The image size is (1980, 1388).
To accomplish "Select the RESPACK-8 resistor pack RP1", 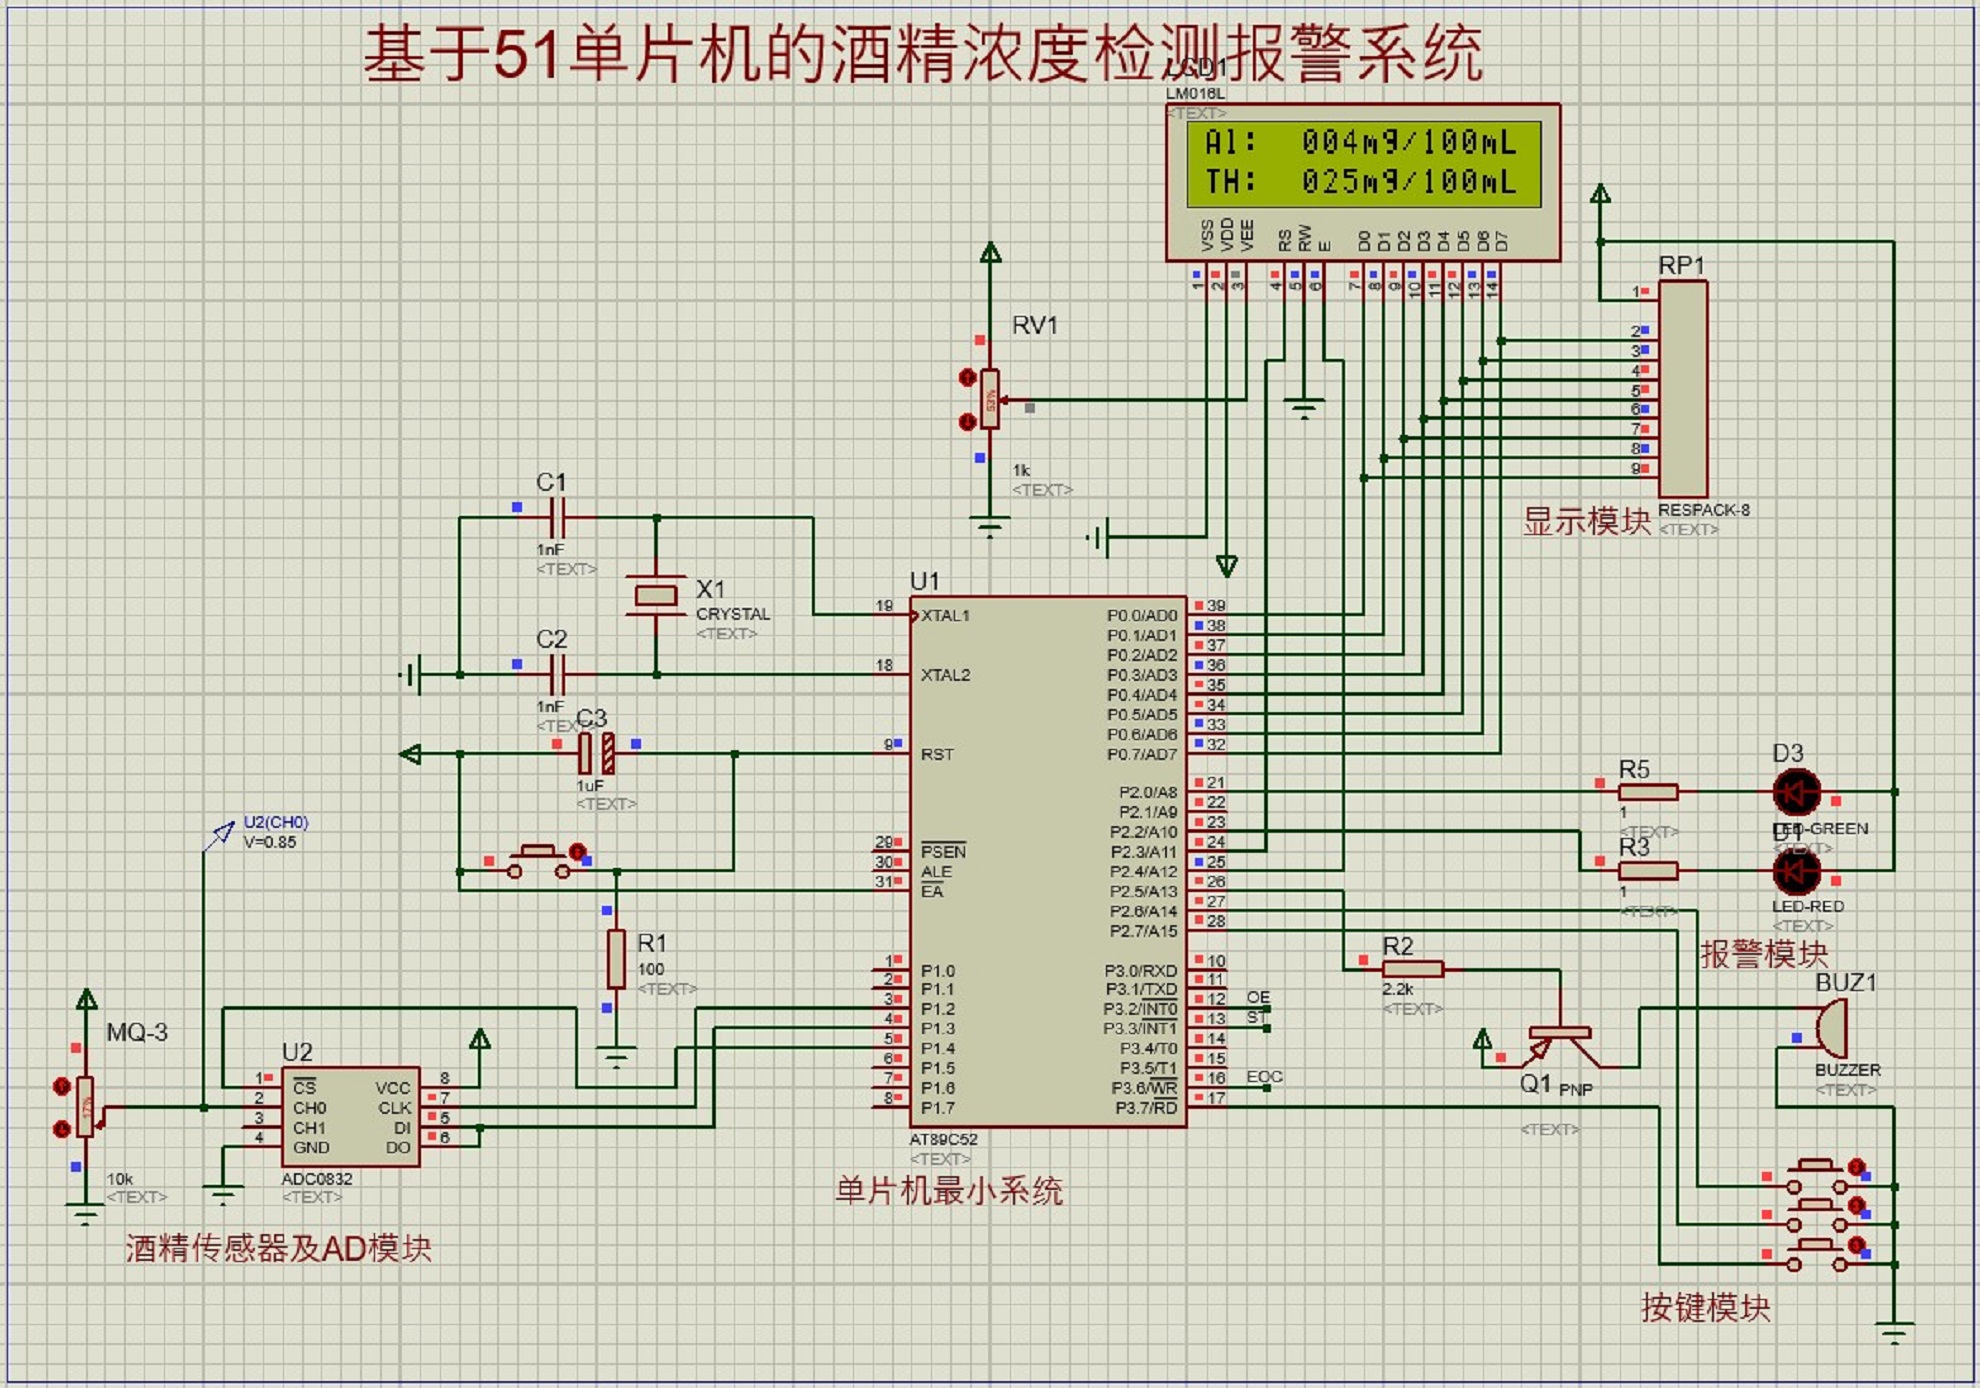I will click(x=1682, y=389).
